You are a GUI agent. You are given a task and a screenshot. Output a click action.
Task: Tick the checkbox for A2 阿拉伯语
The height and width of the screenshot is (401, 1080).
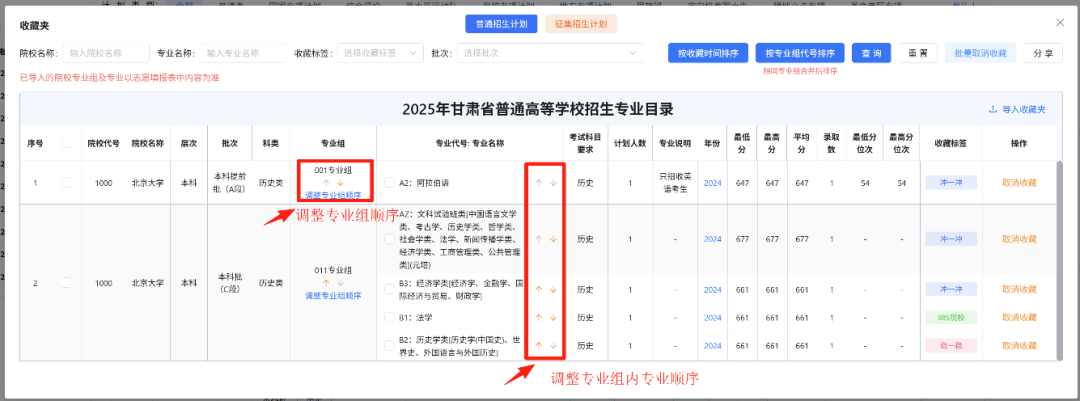pyautogui.click(x=390, y=183)
